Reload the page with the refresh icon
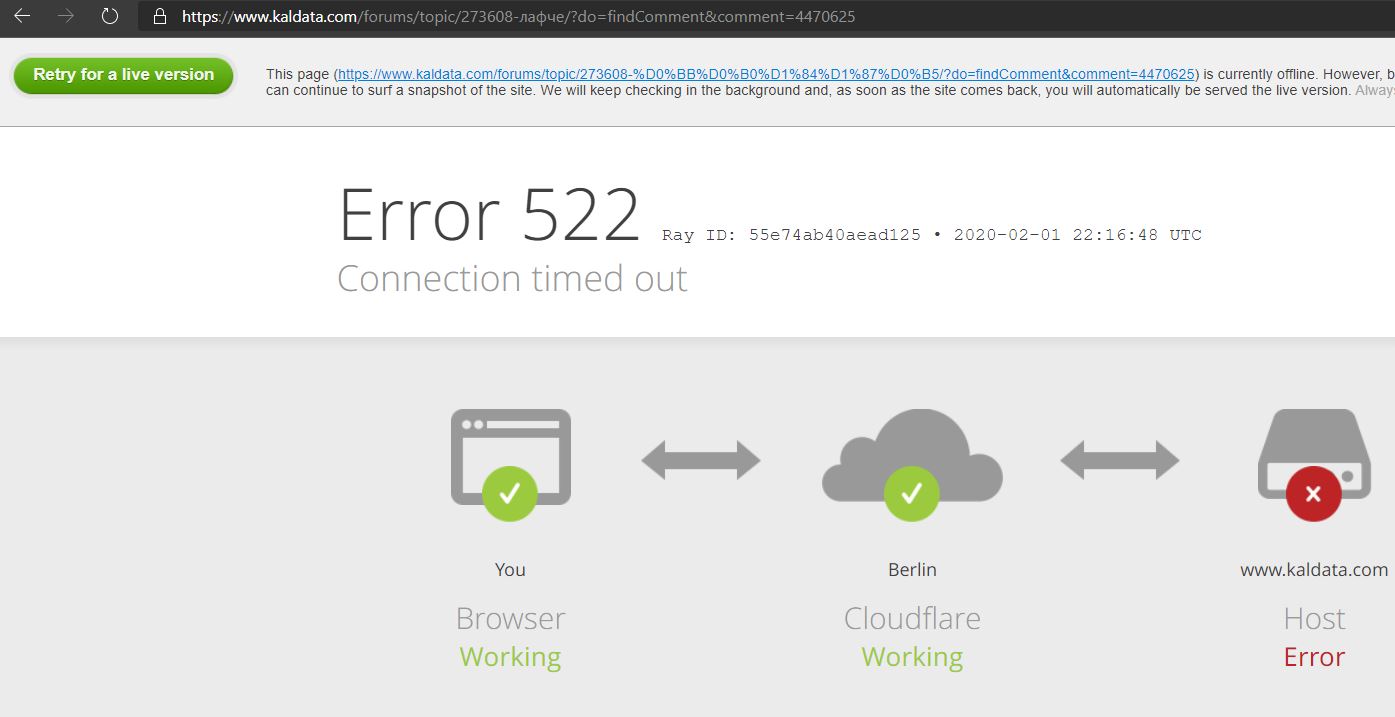The image size is (1395, 717). [110, 16]
